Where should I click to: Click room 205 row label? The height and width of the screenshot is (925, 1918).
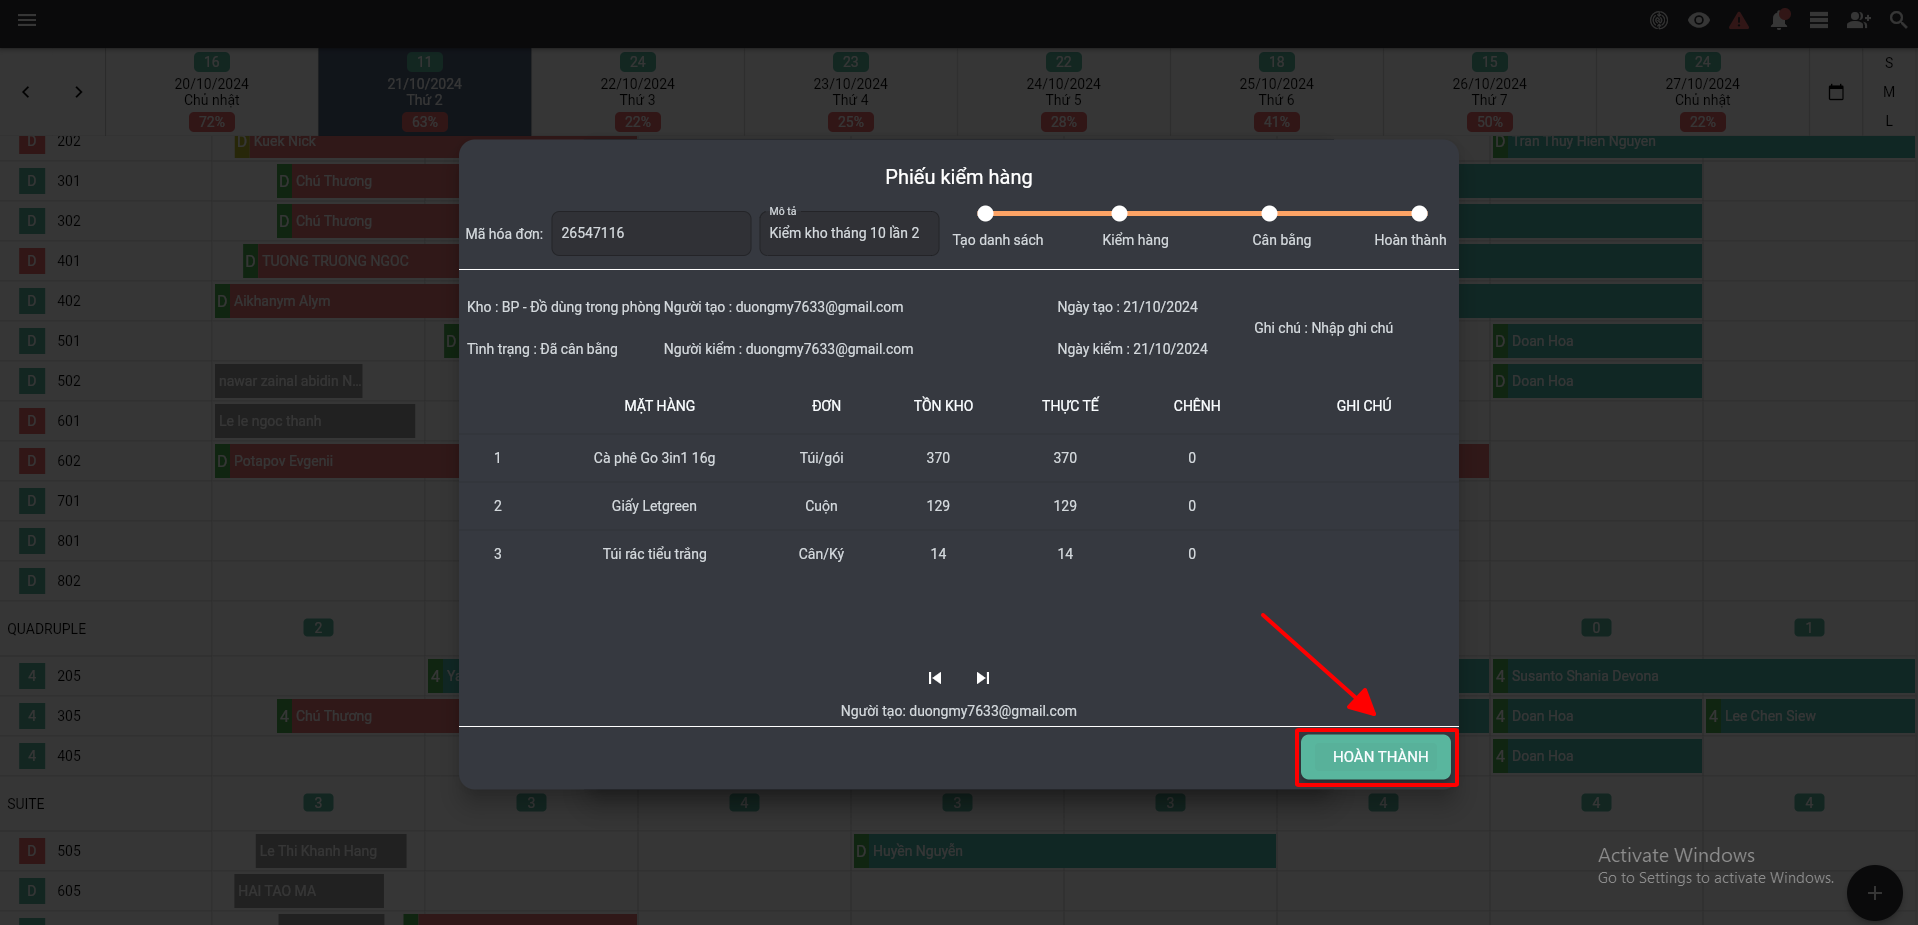(x=69, y=676)
